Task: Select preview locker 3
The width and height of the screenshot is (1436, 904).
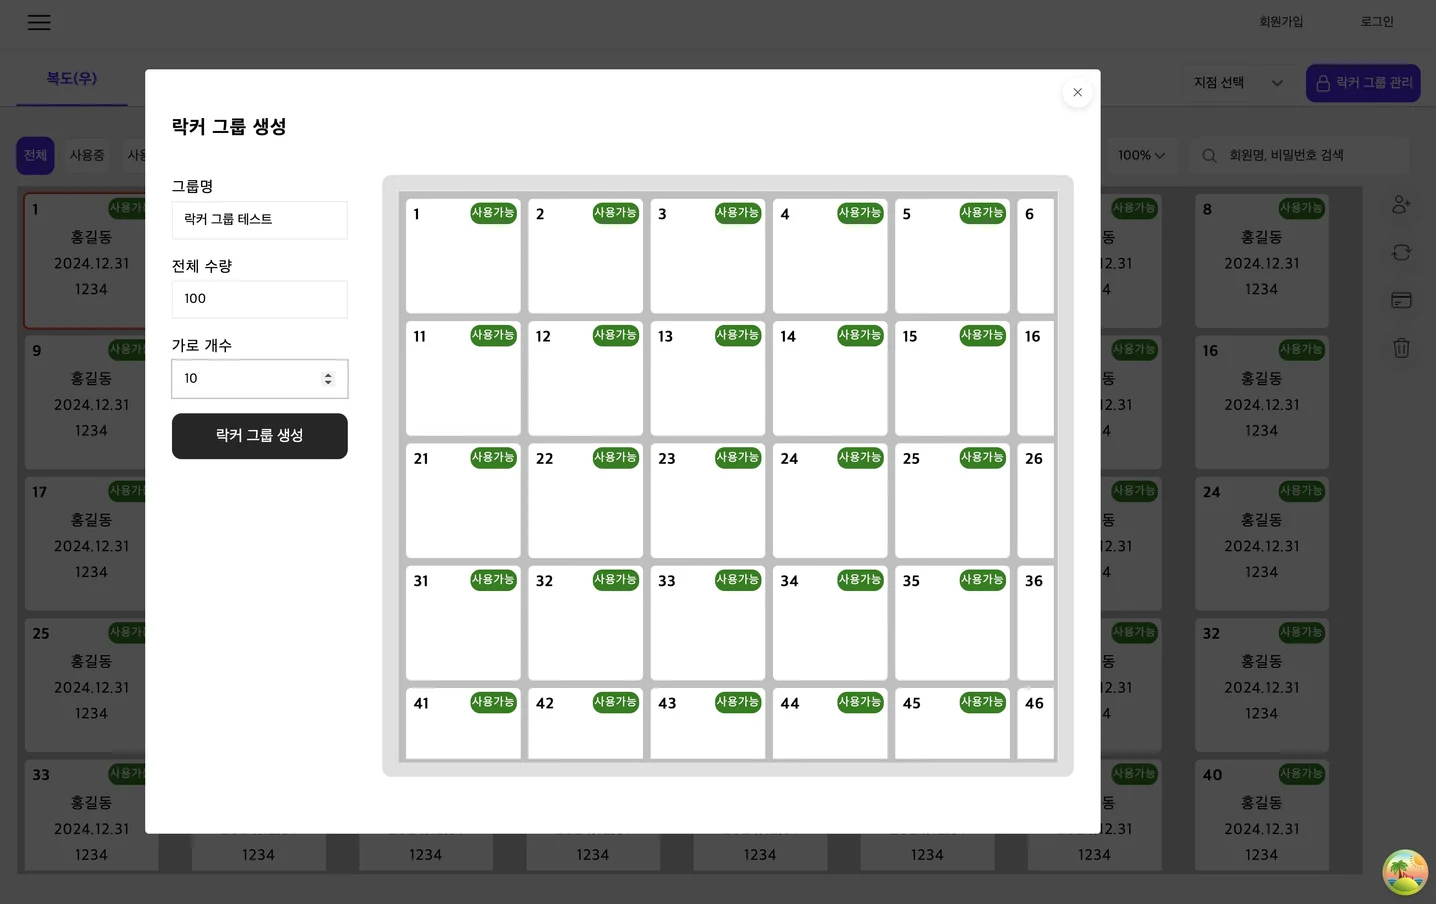Action: tap(708, 256)
